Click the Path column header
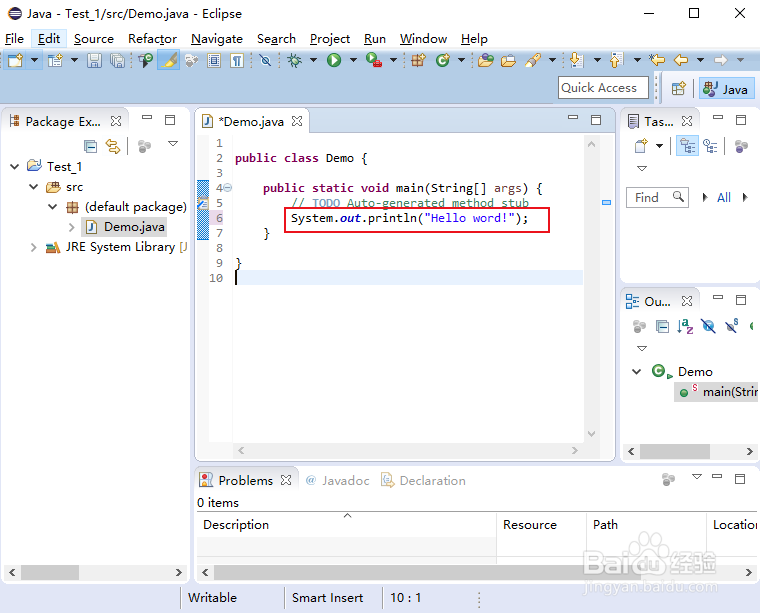The width and height of the screenshot is (760, 613). click(646, 525)
